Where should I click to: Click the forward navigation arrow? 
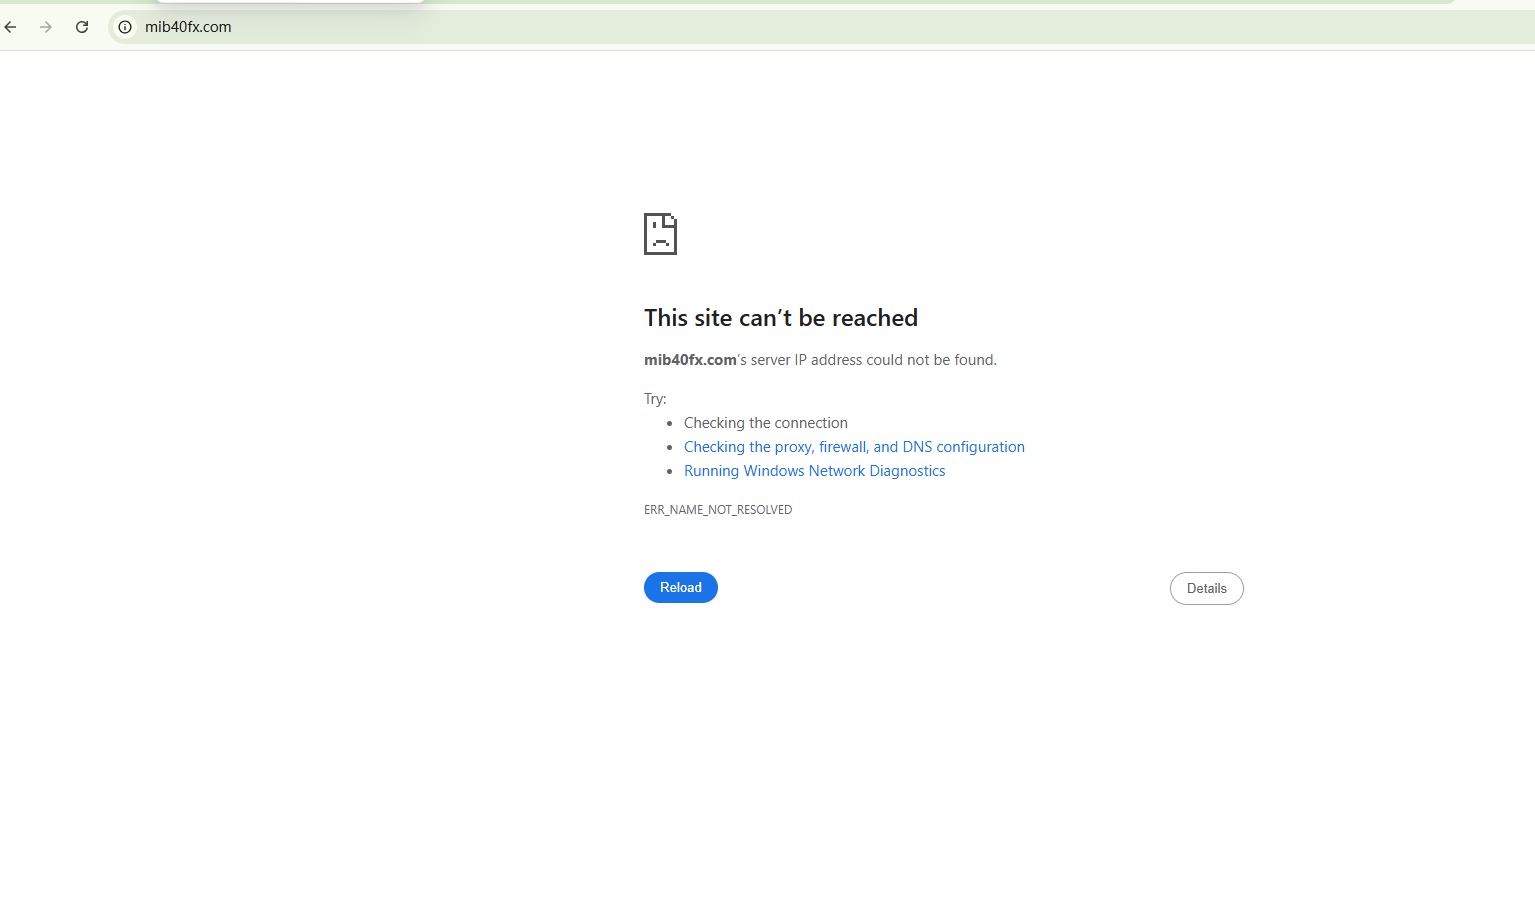tap(46, 27)
